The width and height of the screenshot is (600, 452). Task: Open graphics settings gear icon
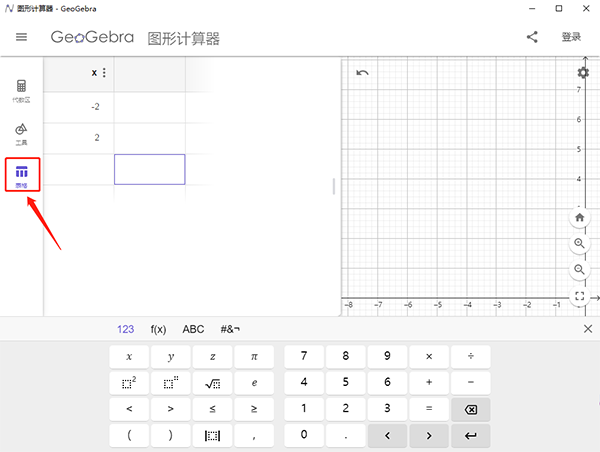pos(583,73)
